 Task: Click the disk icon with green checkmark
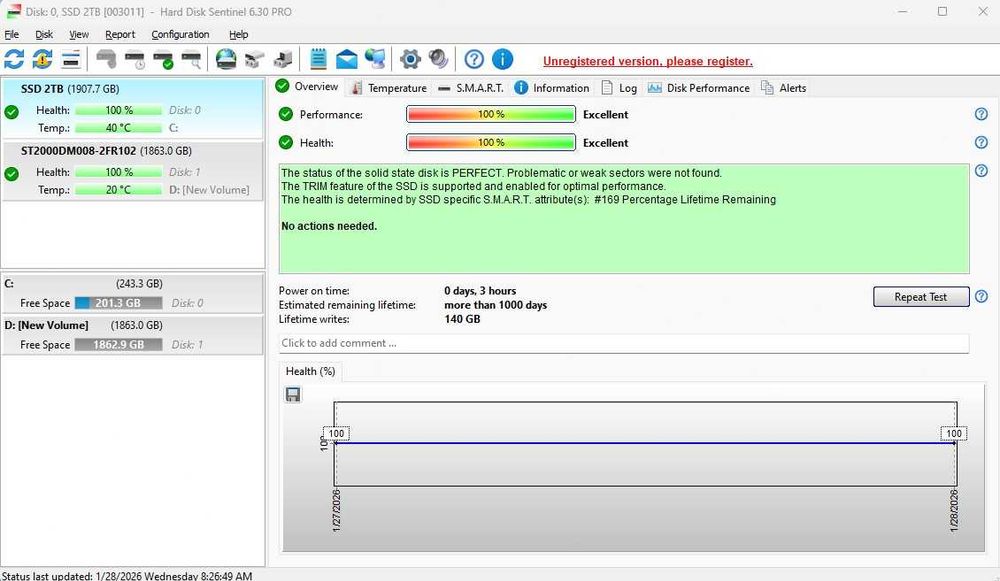click(163, 59)
